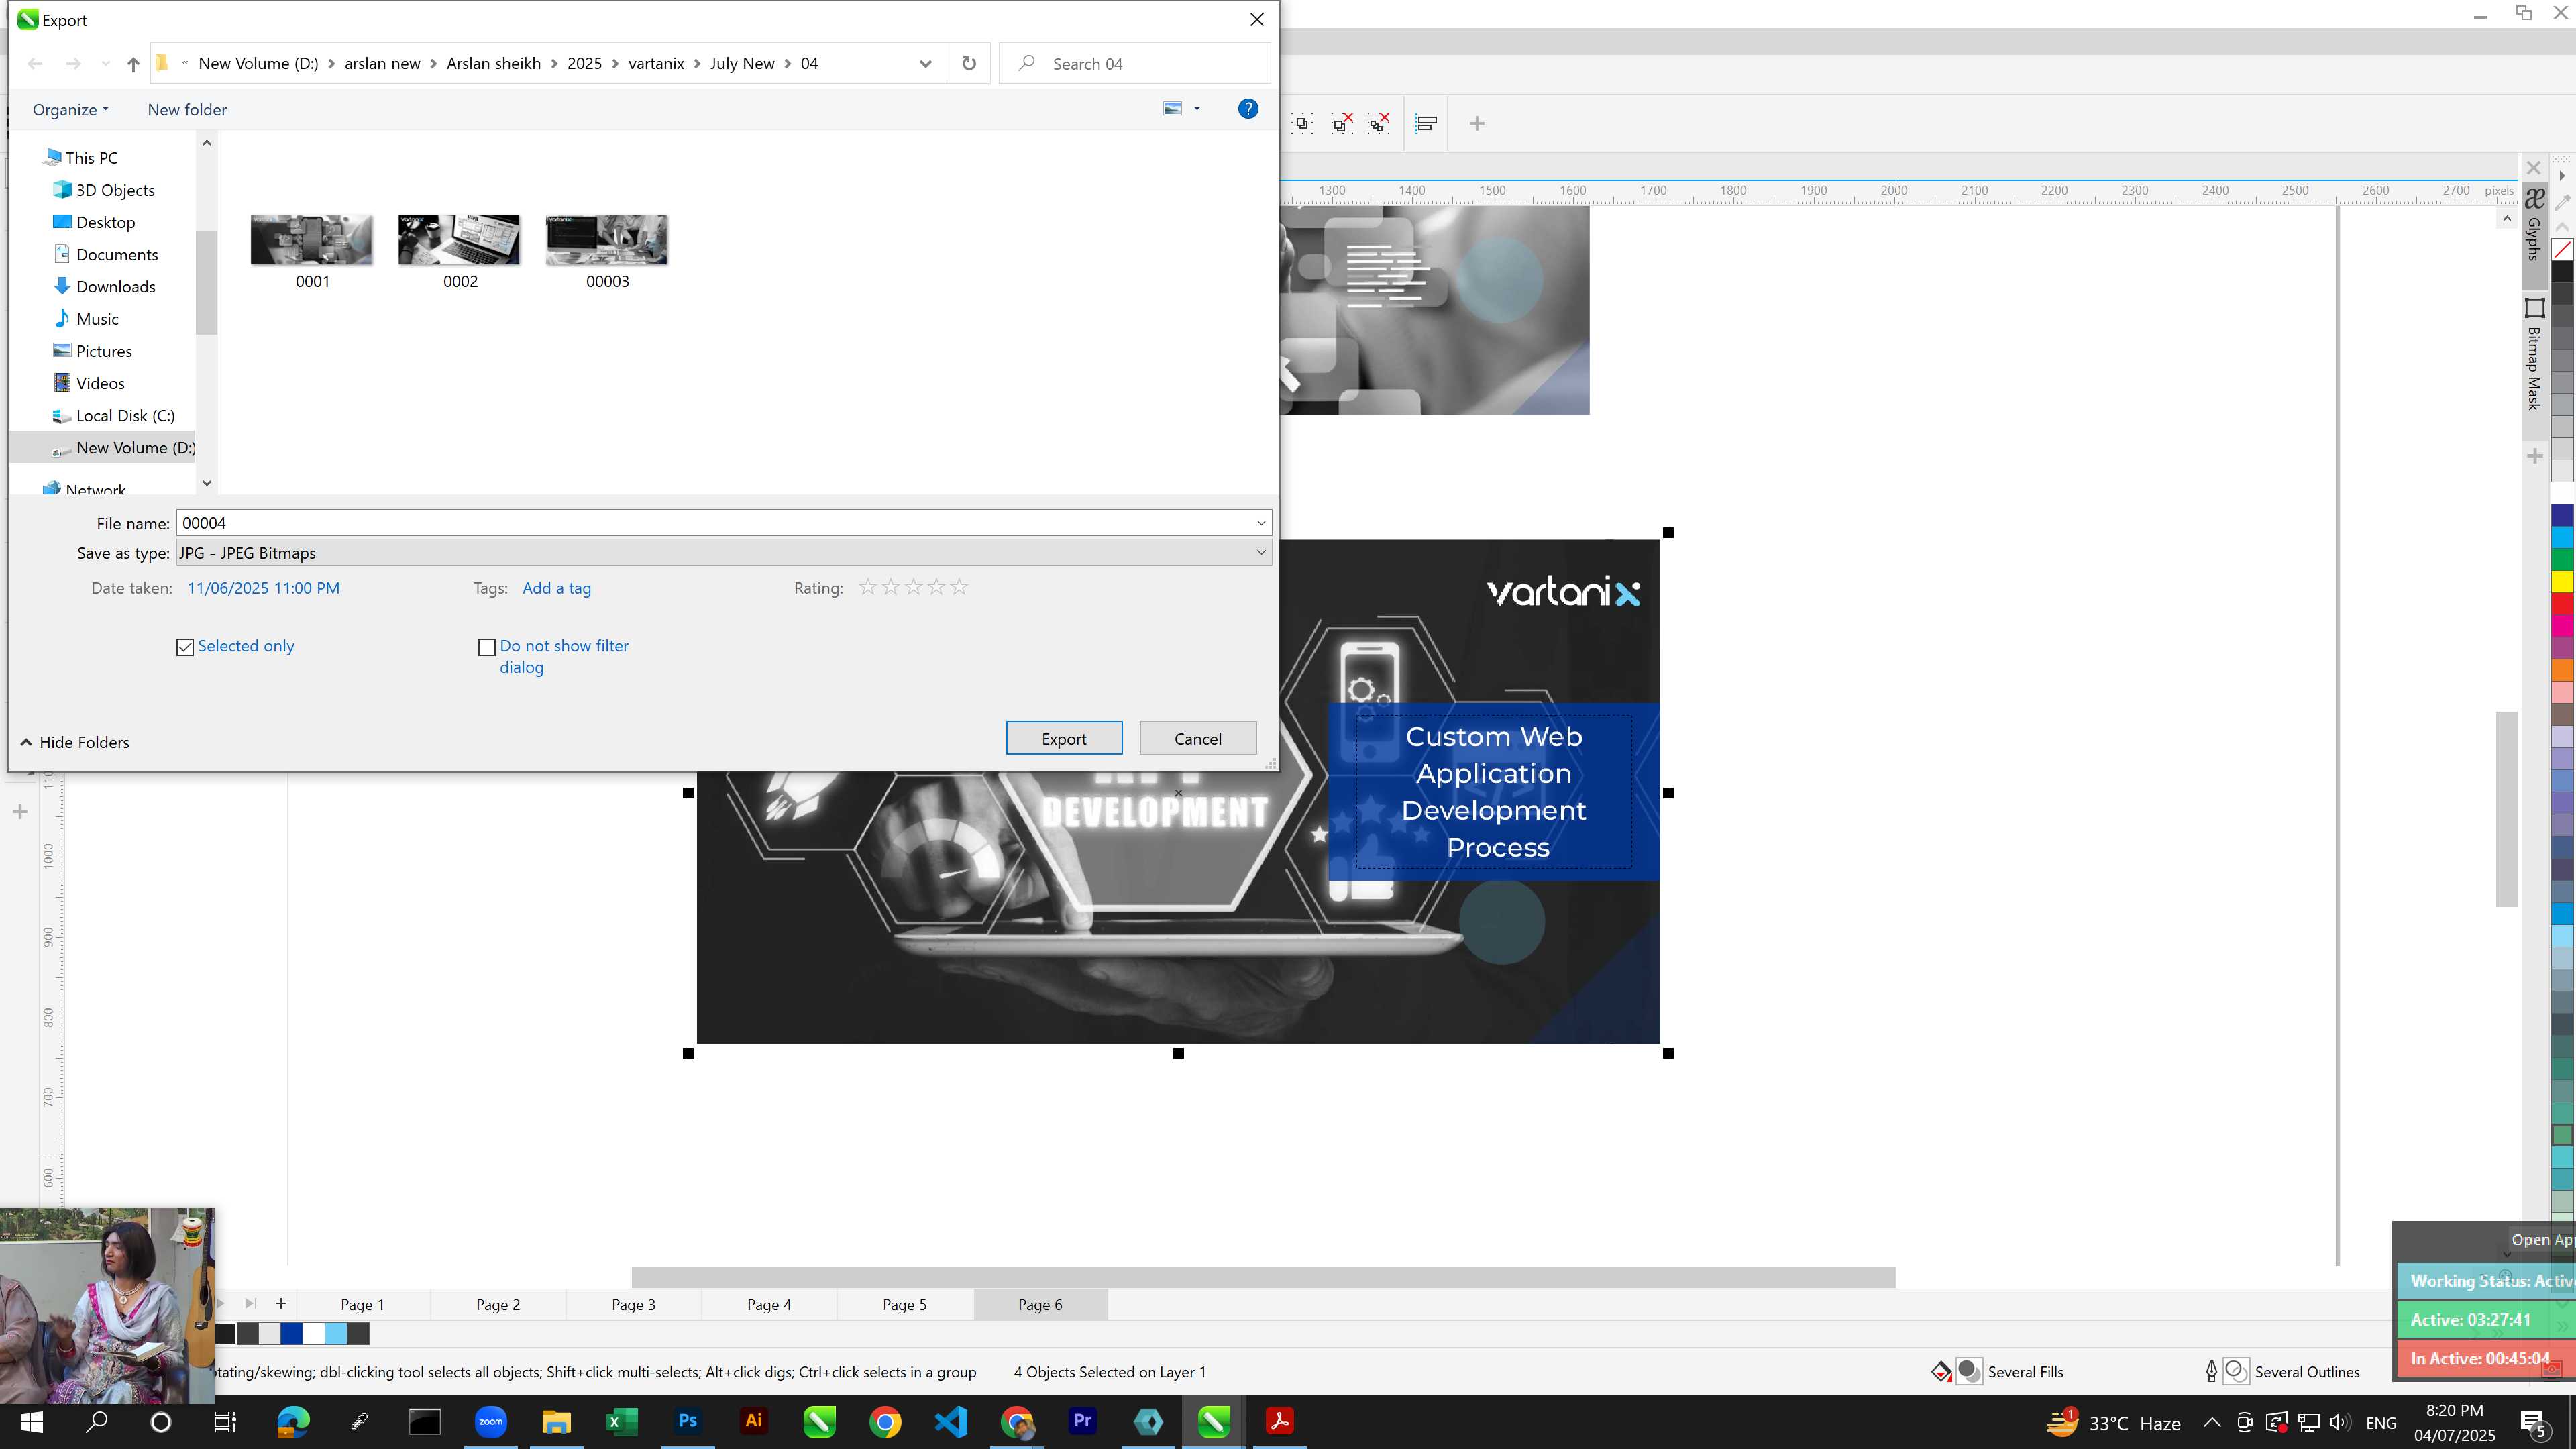Pick the blue swatch in document palette
Image resolution: width=2576 pixels, height=1449 pixels.
tap(292, 1333)
